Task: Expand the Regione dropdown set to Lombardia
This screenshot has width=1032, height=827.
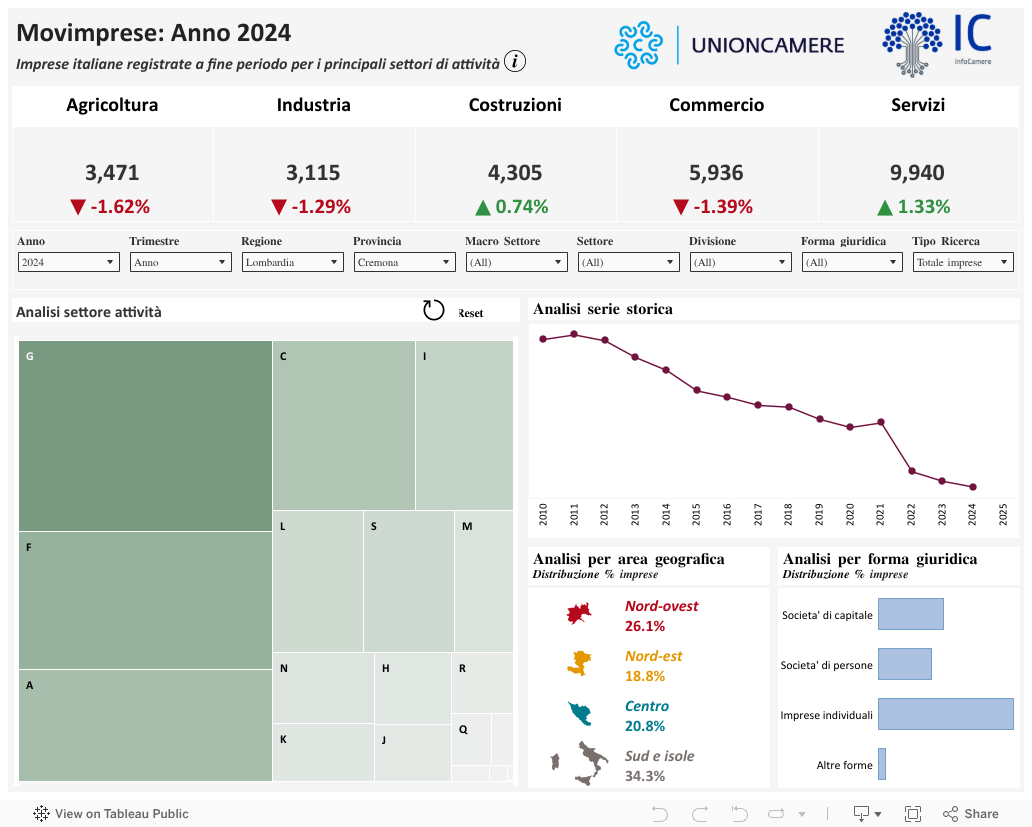Action: tap(292, 262)
